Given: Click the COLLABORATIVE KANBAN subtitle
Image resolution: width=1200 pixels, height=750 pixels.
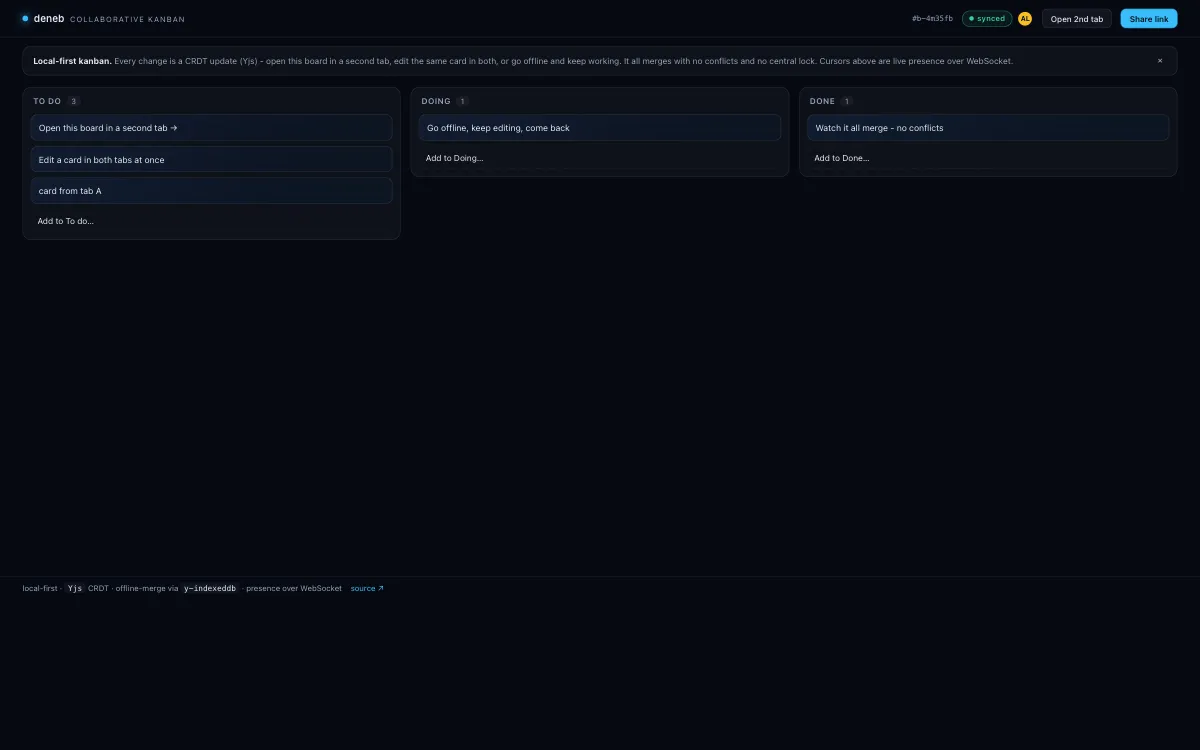Looking at the screenshot, I should pos(127,19).
